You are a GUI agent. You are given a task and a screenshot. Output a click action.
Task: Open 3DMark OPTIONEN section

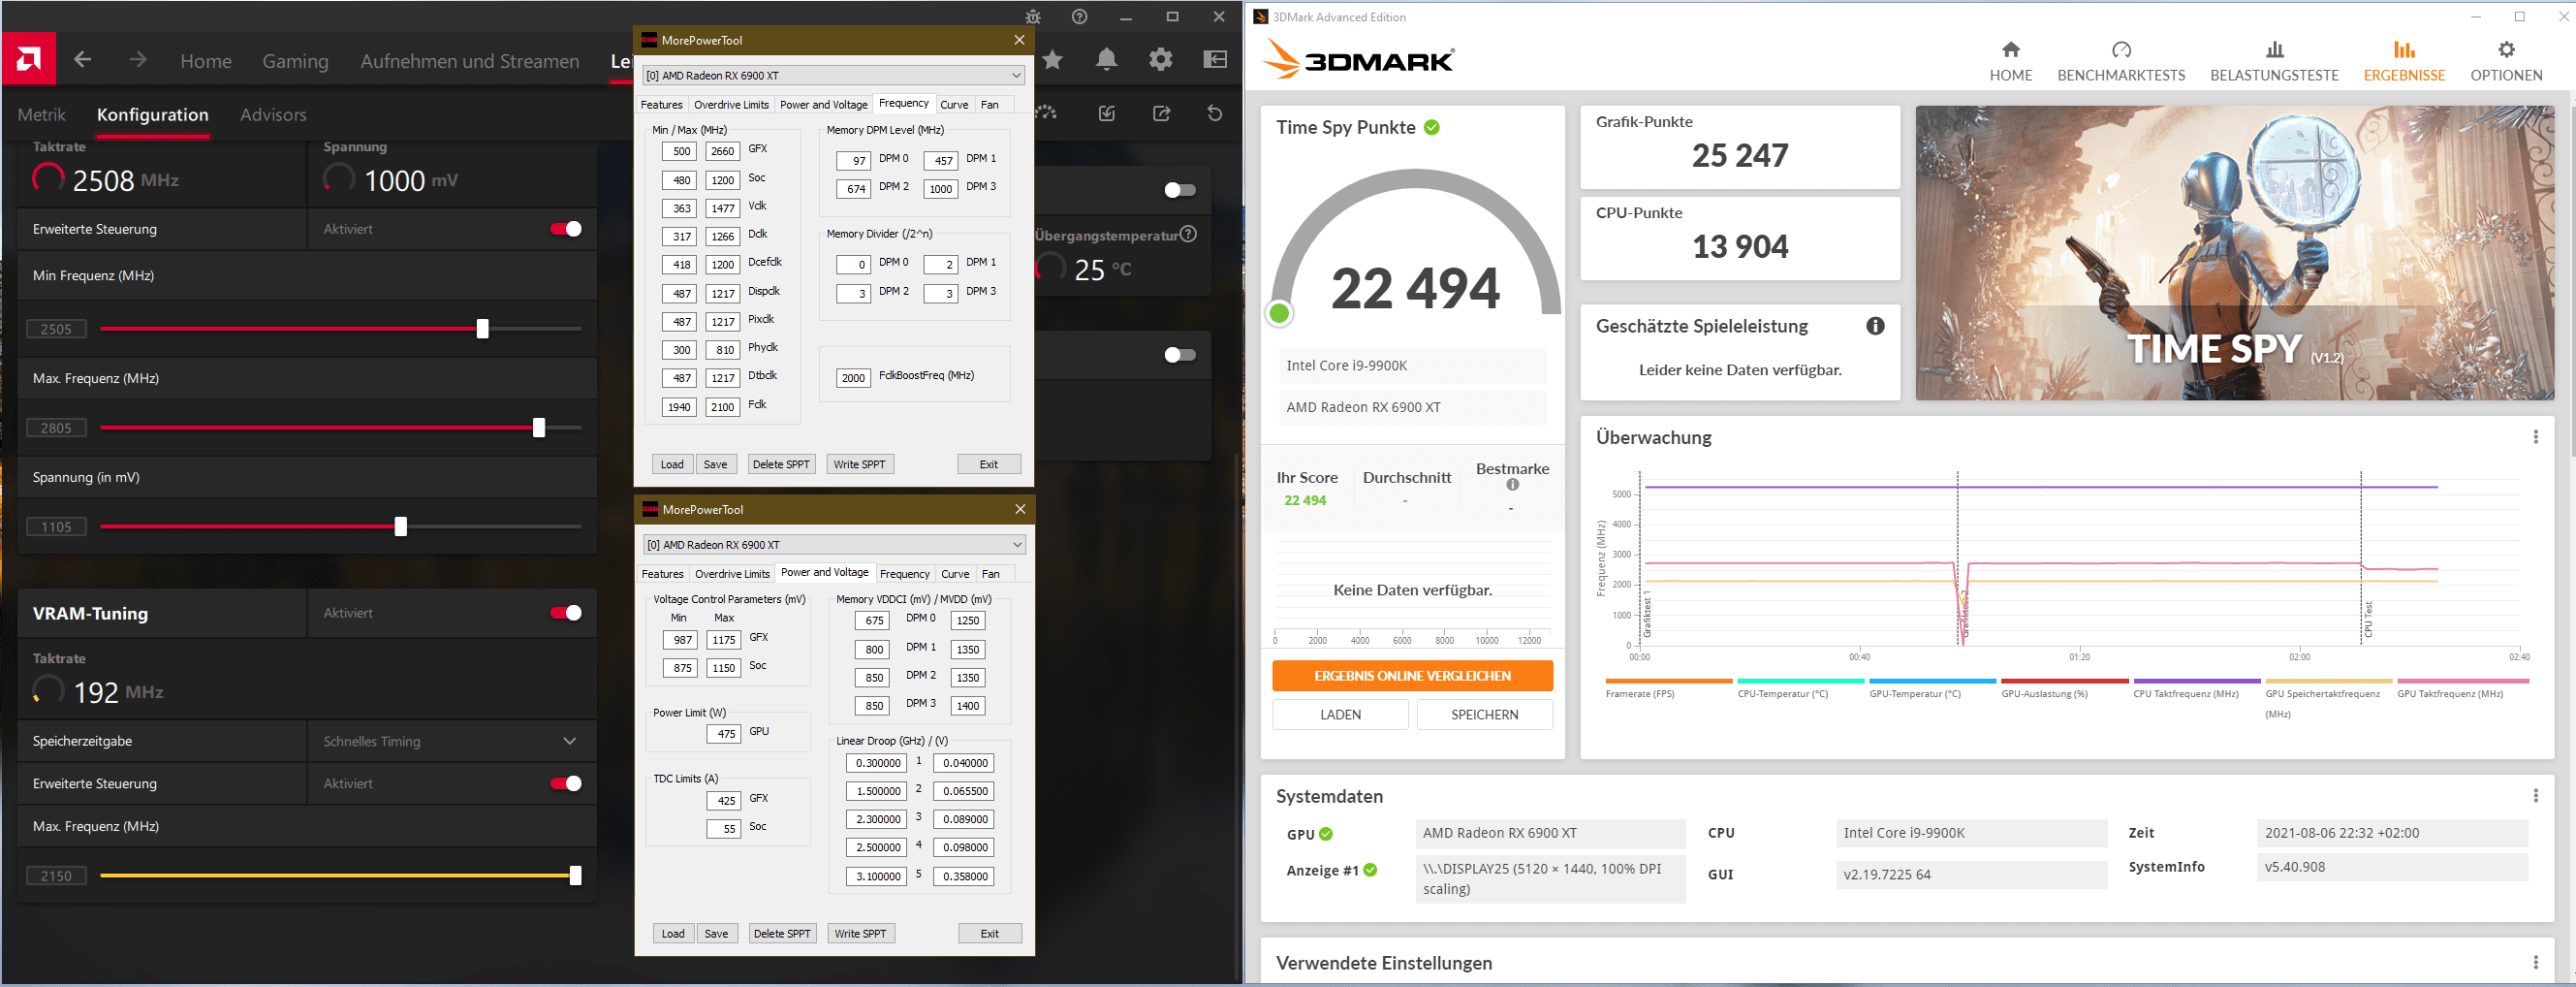2506,62
